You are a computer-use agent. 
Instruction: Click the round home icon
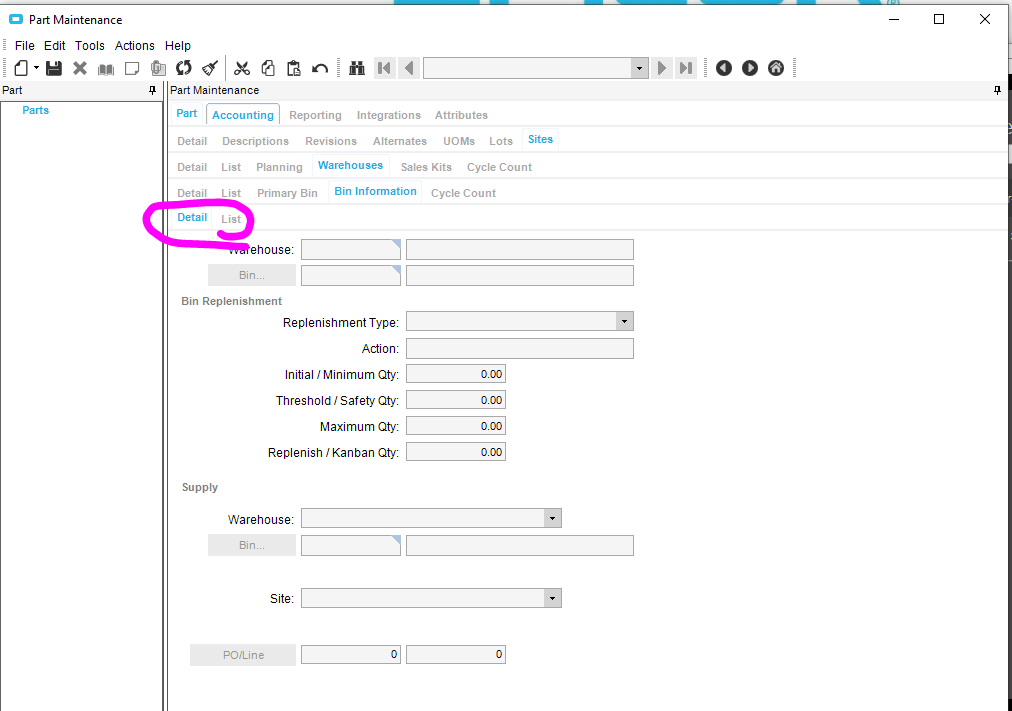776,68
